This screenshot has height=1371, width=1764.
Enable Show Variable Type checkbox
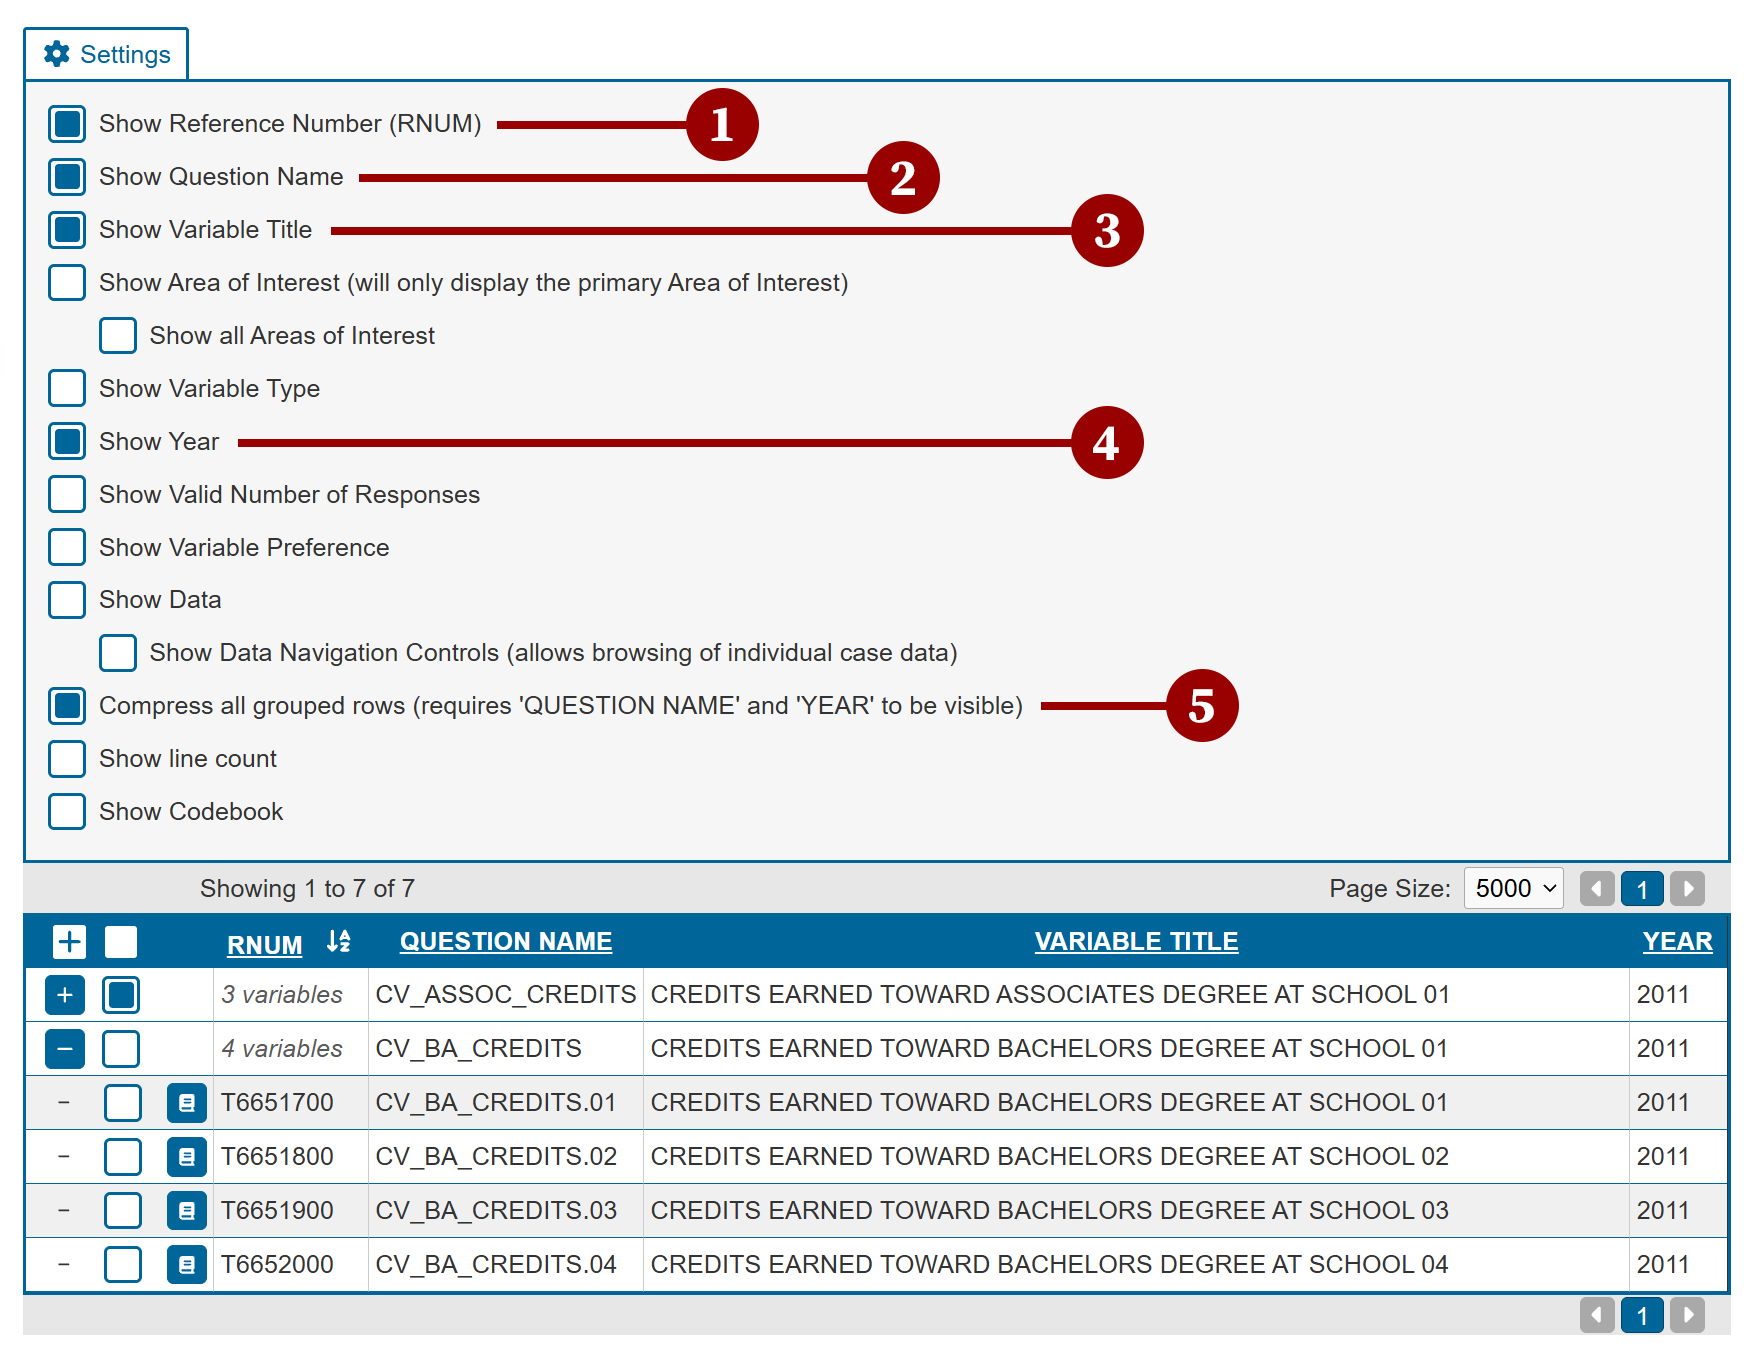(67, 389)
